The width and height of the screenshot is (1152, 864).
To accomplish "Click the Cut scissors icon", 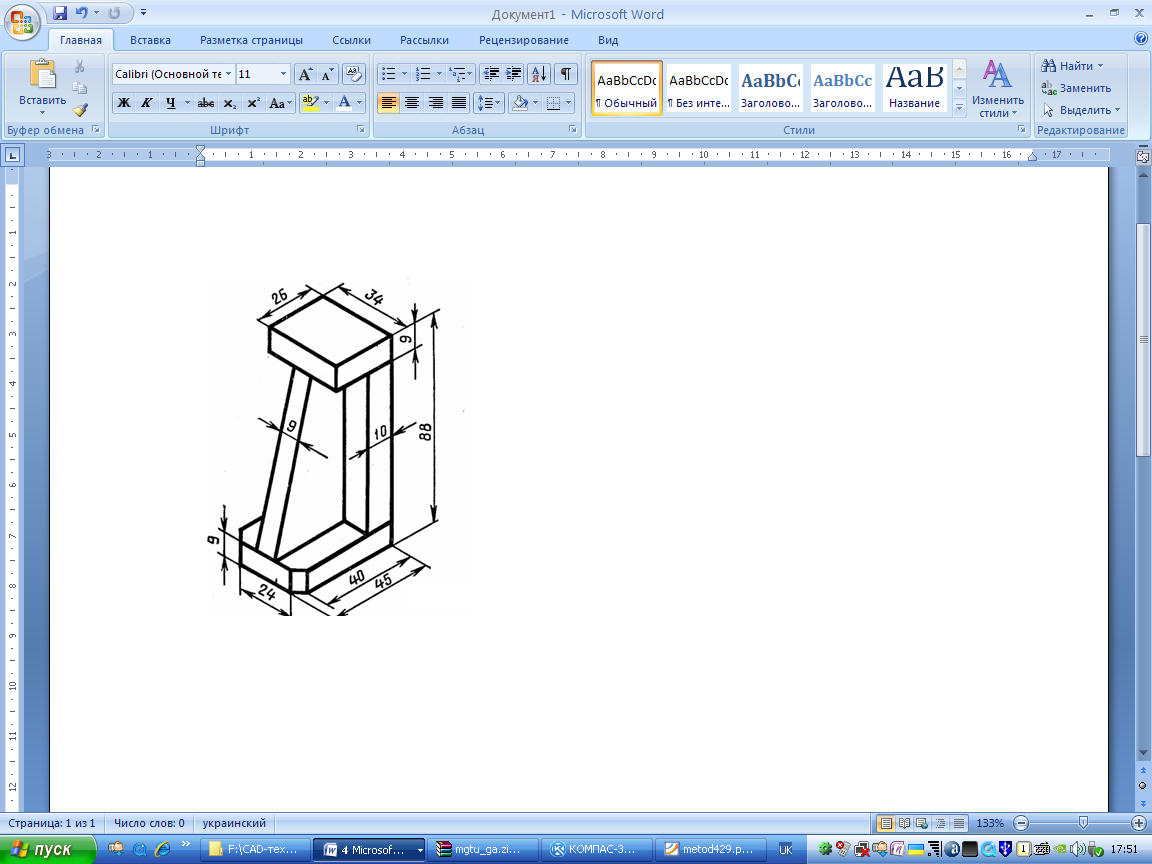I will coord(80,66).
